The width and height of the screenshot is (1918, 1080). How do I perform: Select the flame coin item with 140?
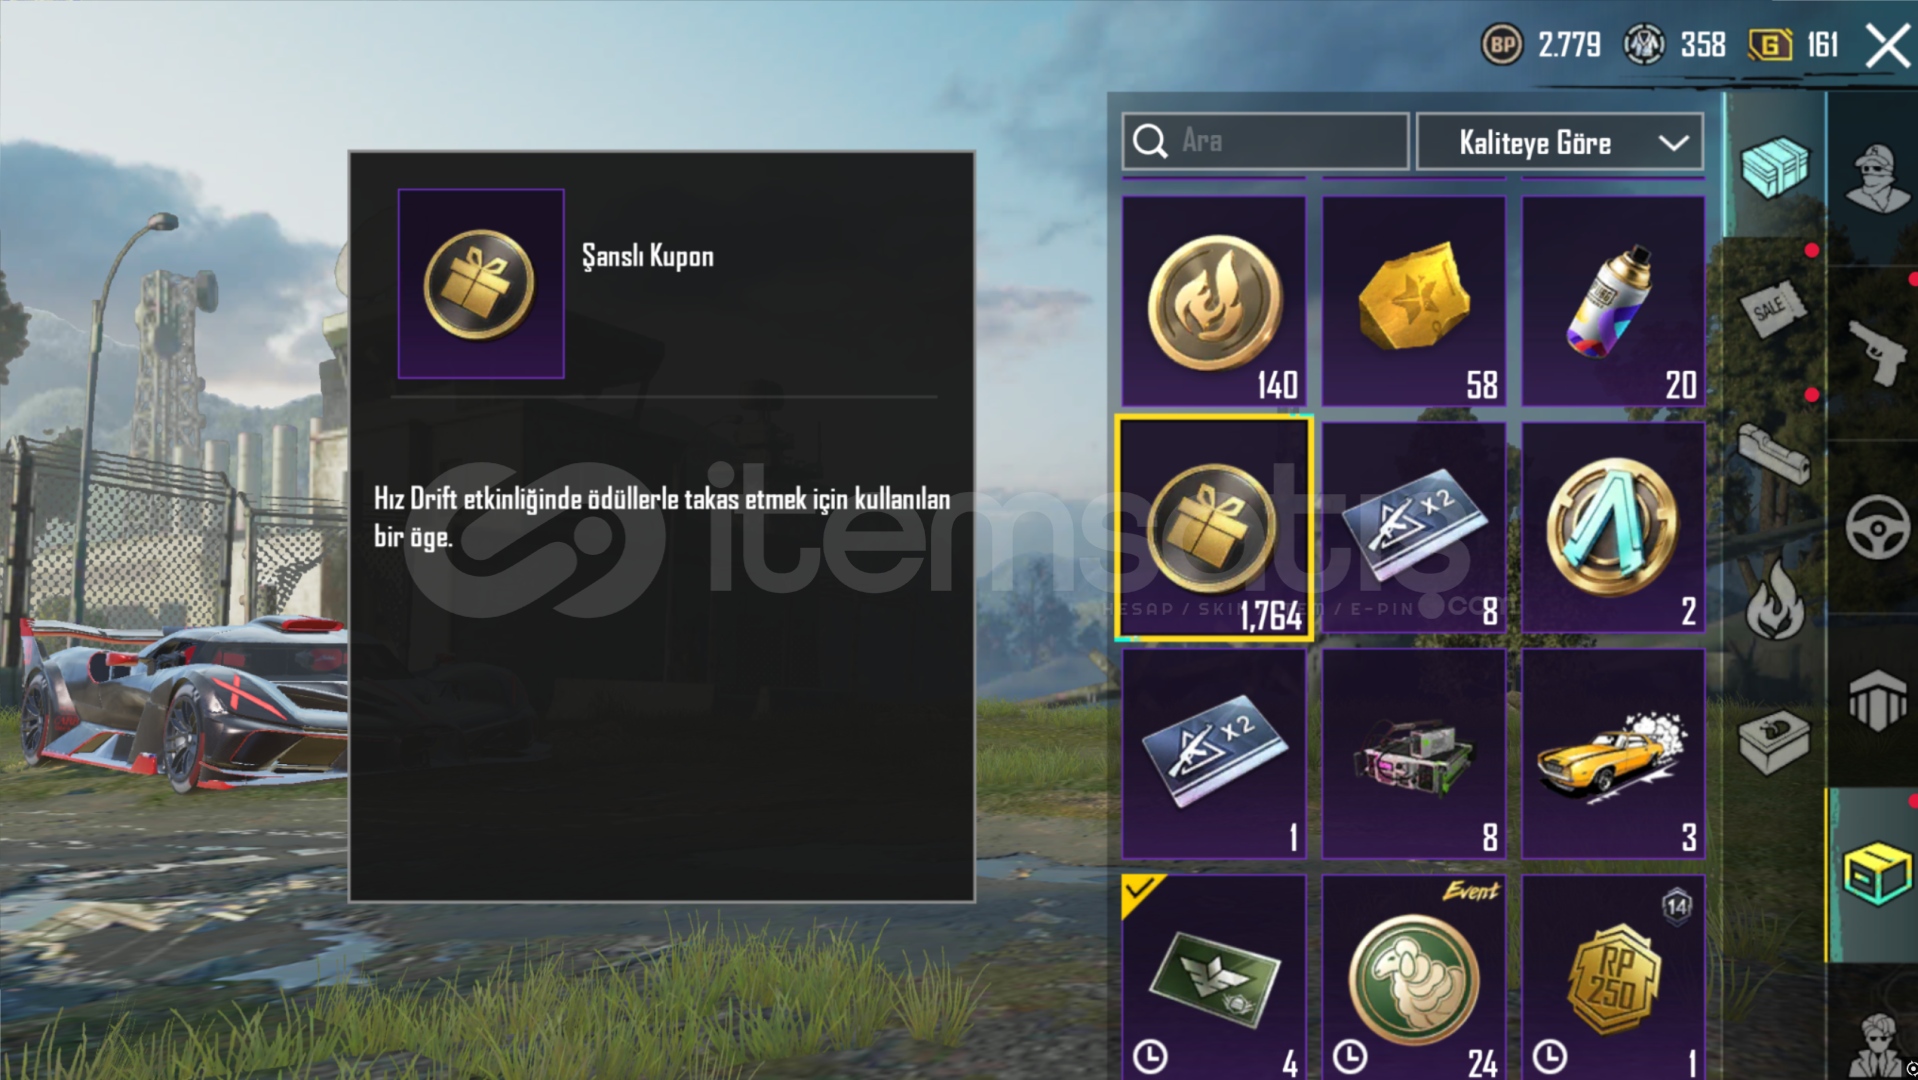pos(1214,300)
